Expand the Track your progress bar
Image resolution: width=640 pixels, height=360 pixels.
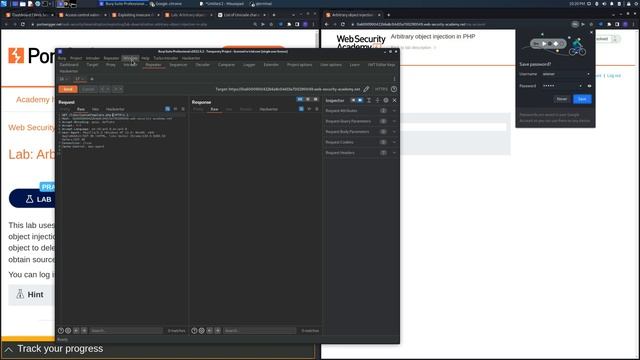coord(158,349)
